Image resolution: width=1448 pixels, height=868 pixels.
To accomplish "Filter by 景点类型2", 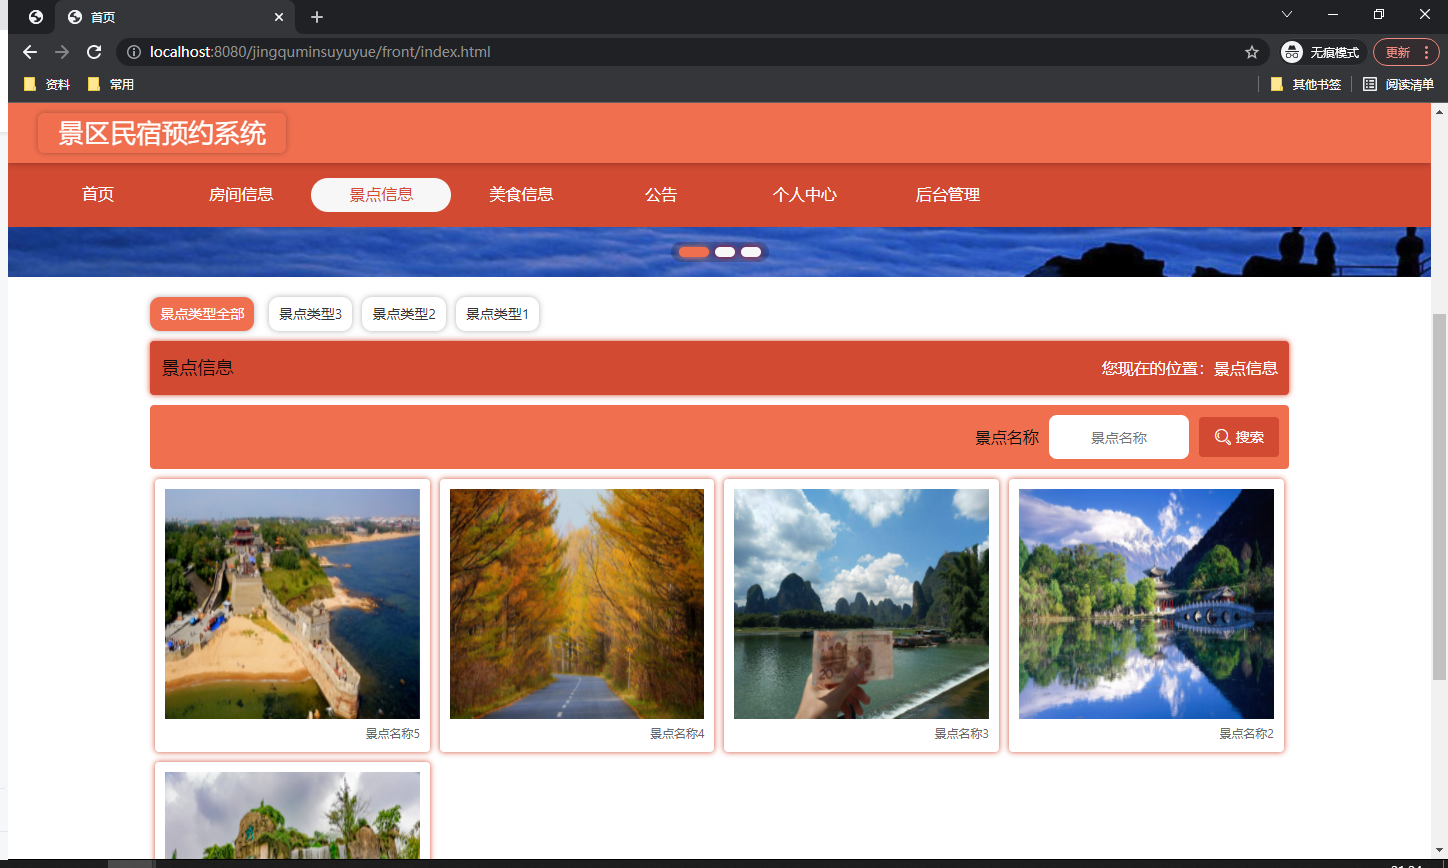I will tap(404, 314).
